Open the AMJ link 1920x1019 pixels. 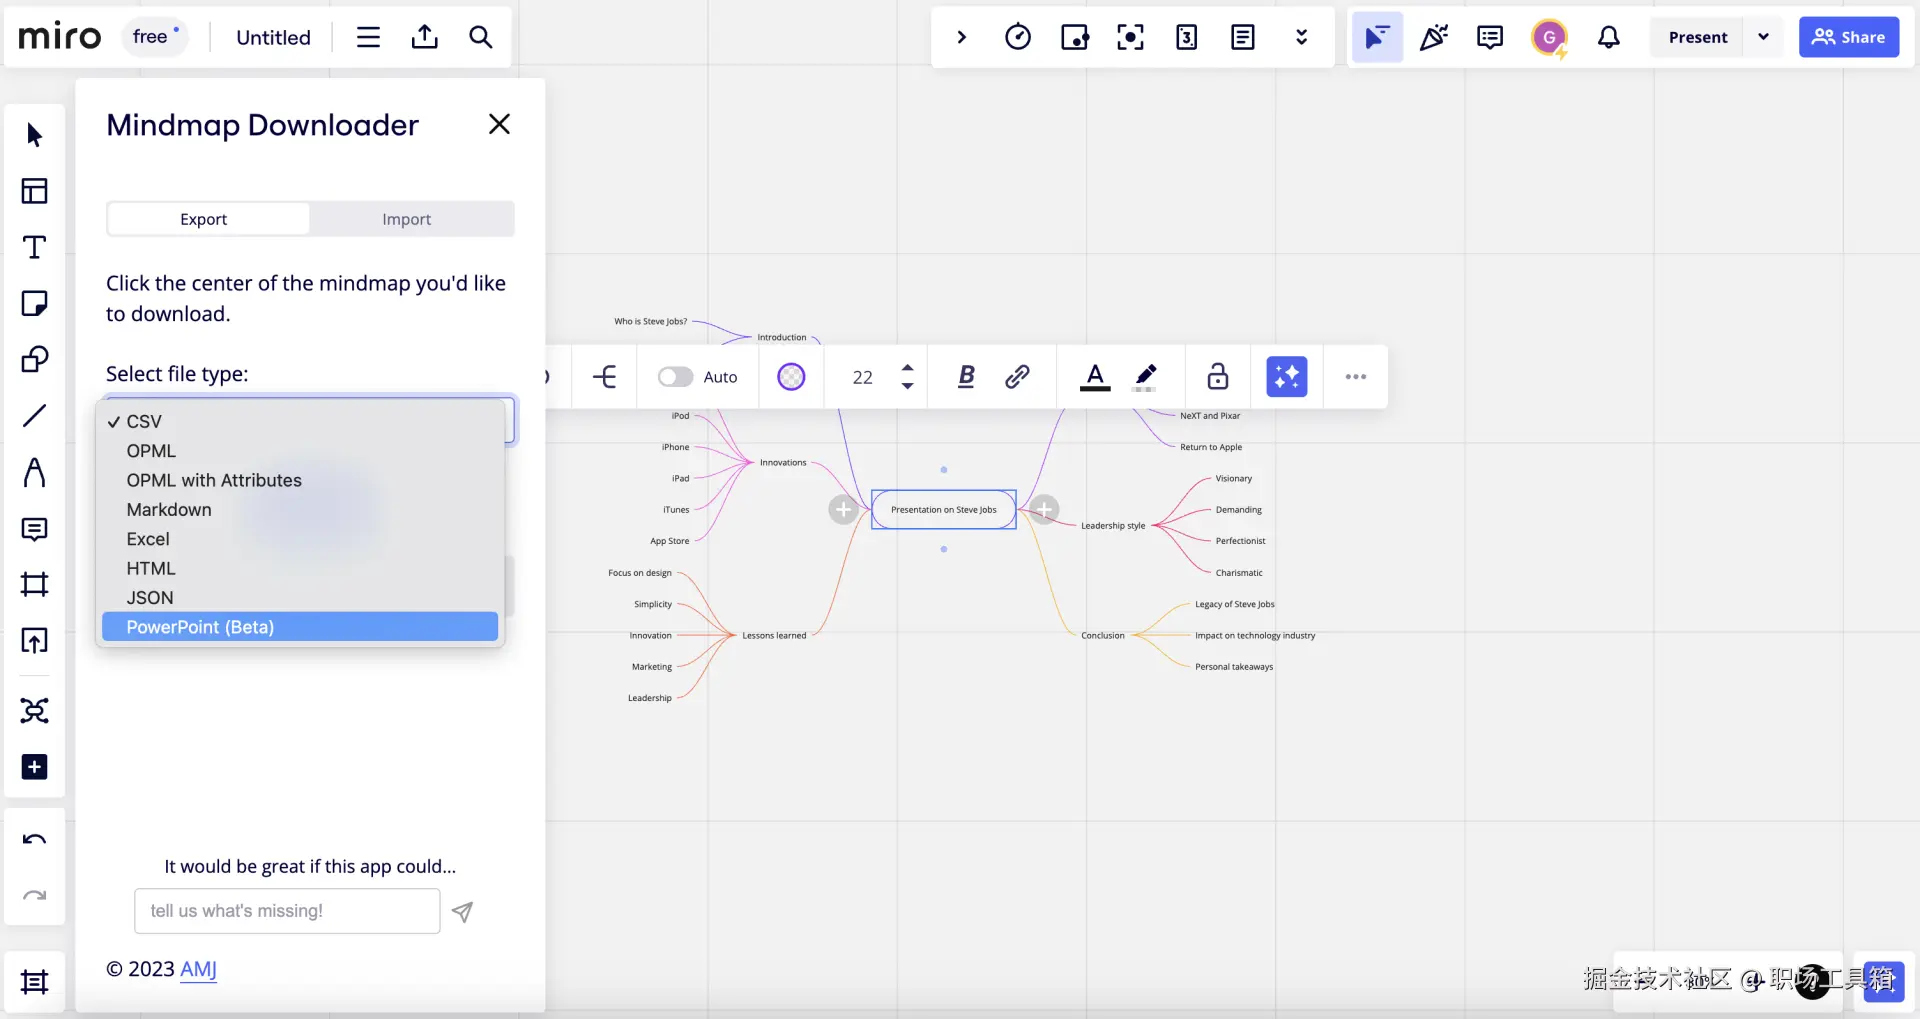click(x=198, y=969)
